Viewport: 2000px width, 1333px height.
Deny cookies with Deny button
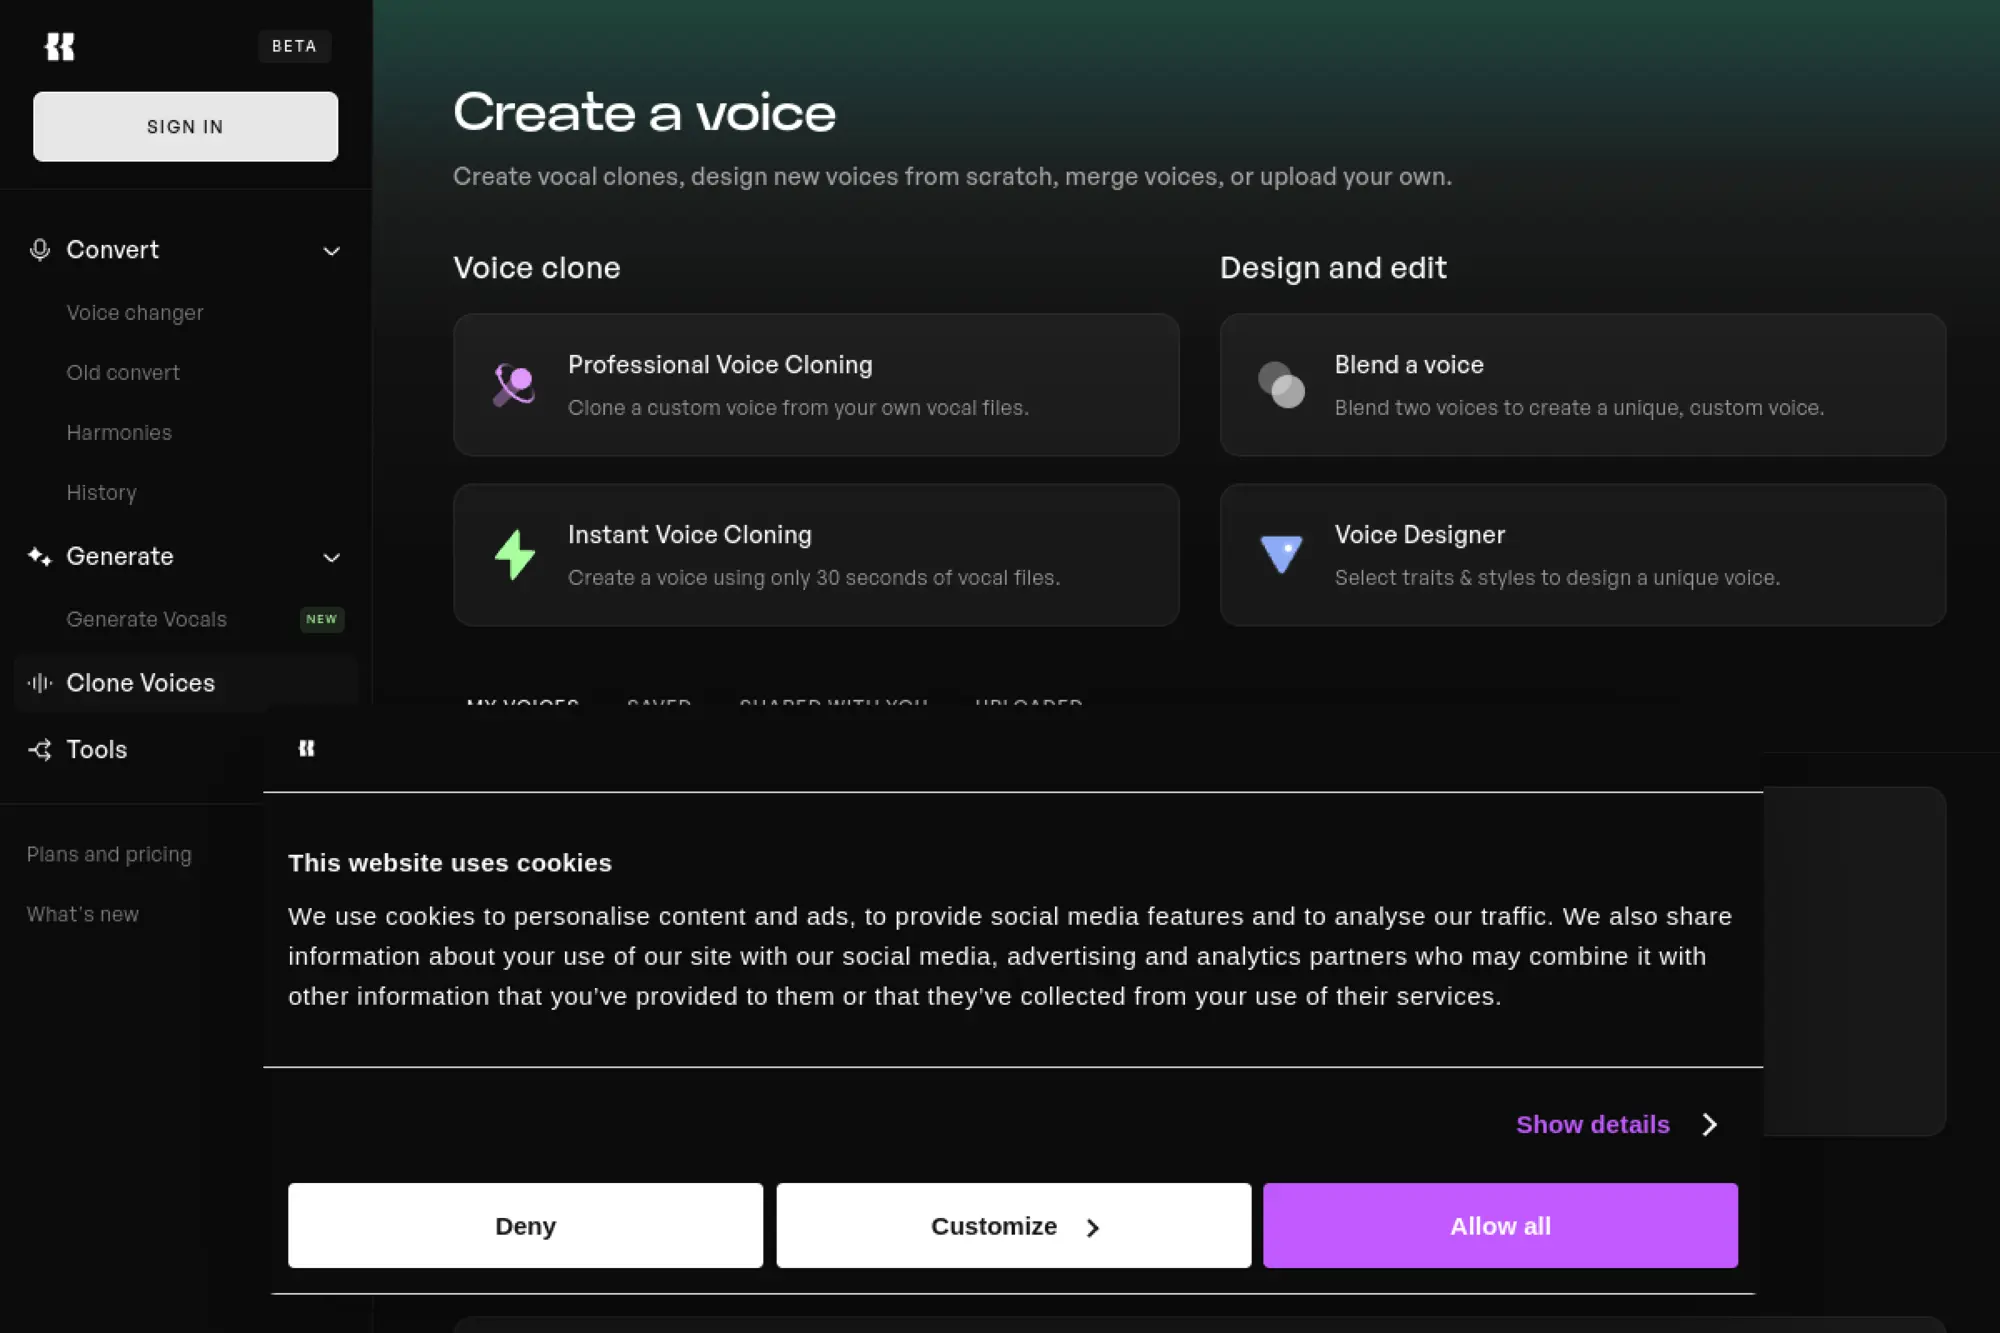525,1226
